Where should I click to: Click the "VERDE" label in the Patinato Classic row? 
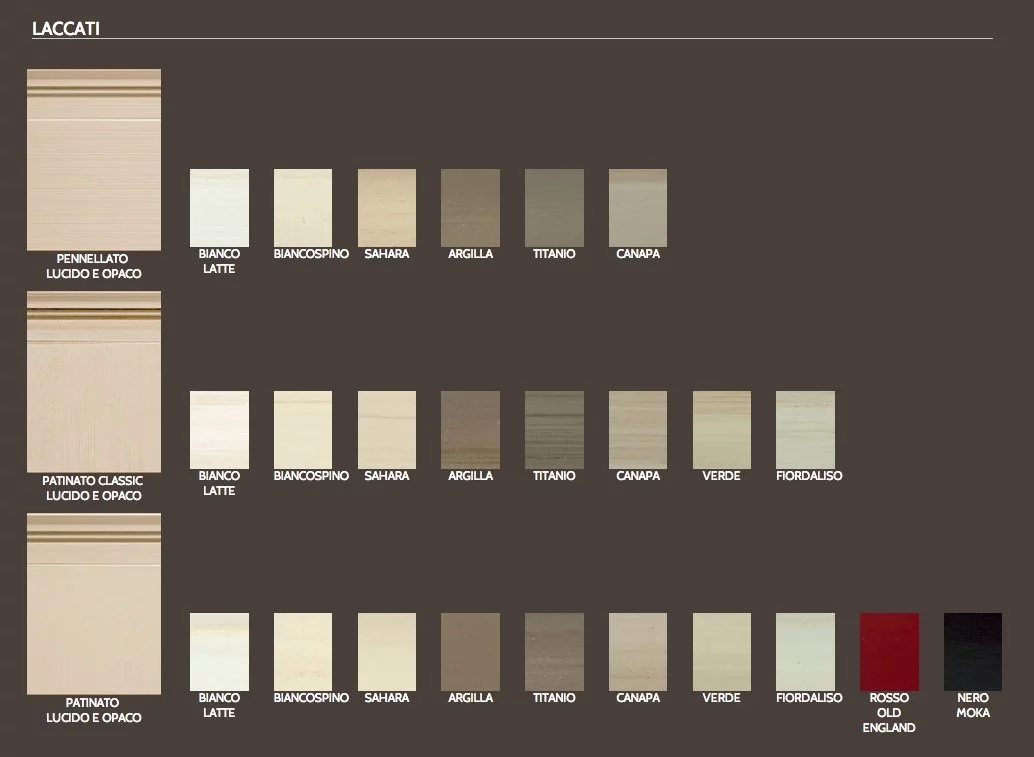click(721, 476)
